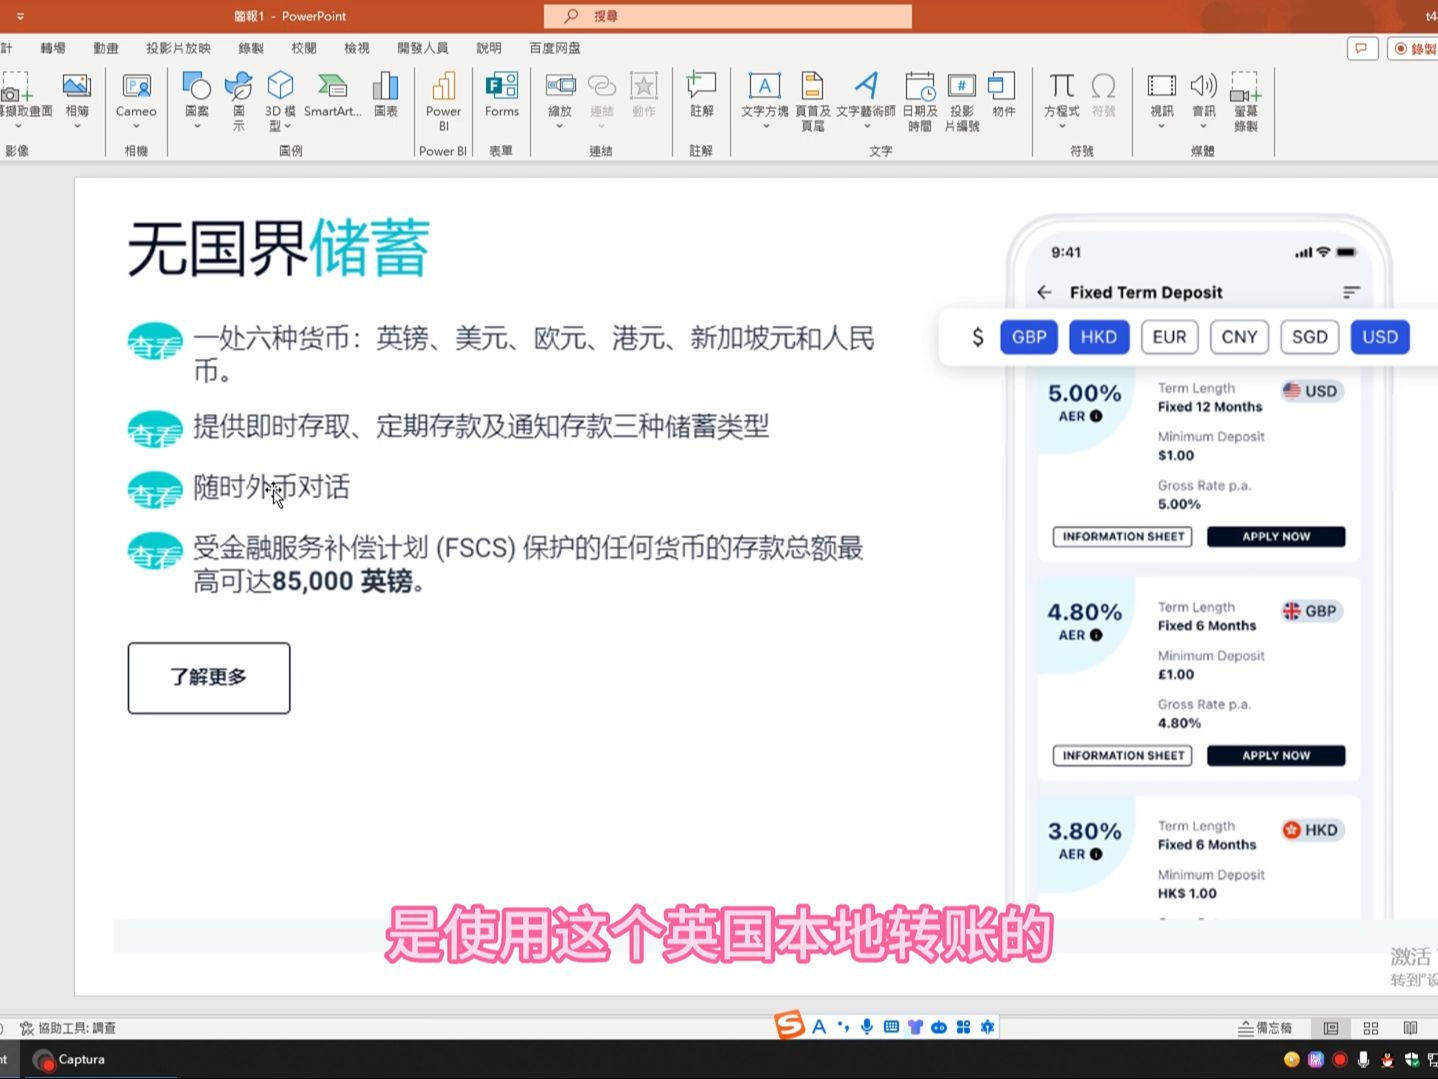
Task: Expand the 文字方塊 dropdown arrow
Action: [x=765, y=126]
